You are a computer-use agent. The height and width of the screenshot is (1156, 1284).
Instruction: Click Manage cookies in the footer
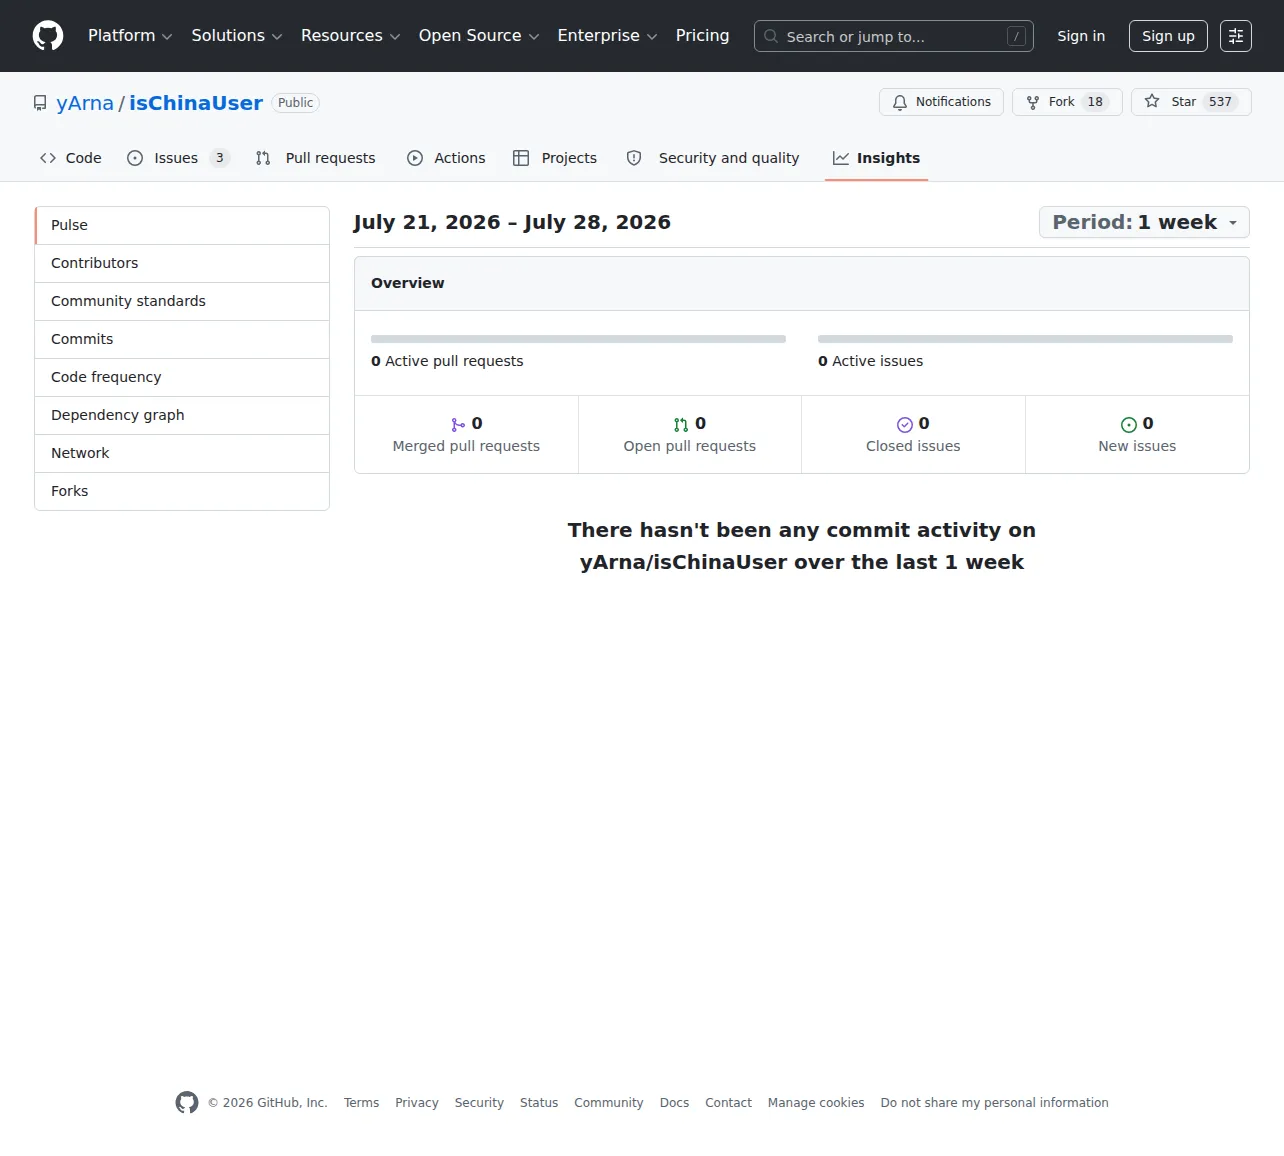[816, 1103]
